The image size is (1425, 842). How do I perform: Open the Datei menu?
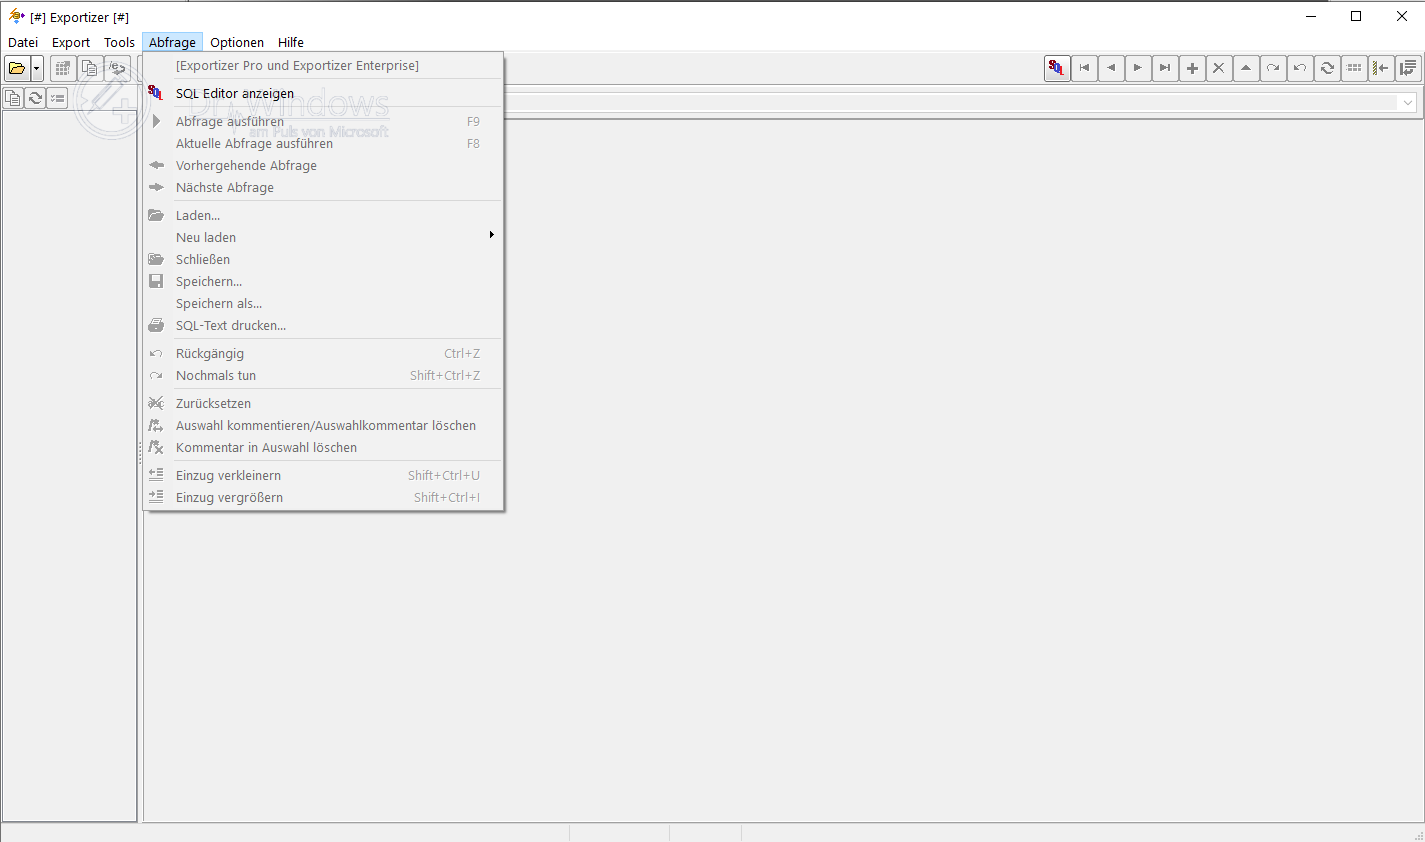click(23, 42)
